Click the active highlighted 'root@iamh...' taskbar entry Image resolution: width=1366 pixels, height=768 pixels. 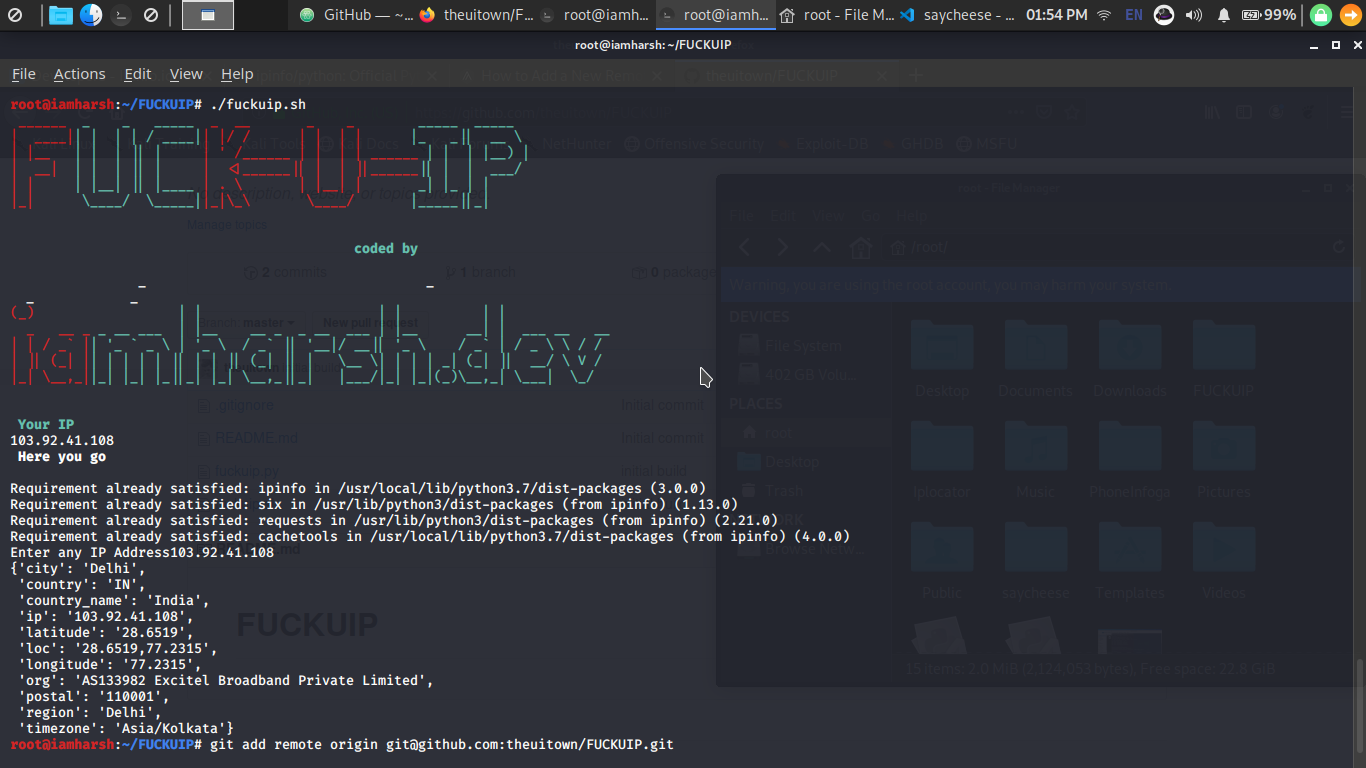coord(715,15)
